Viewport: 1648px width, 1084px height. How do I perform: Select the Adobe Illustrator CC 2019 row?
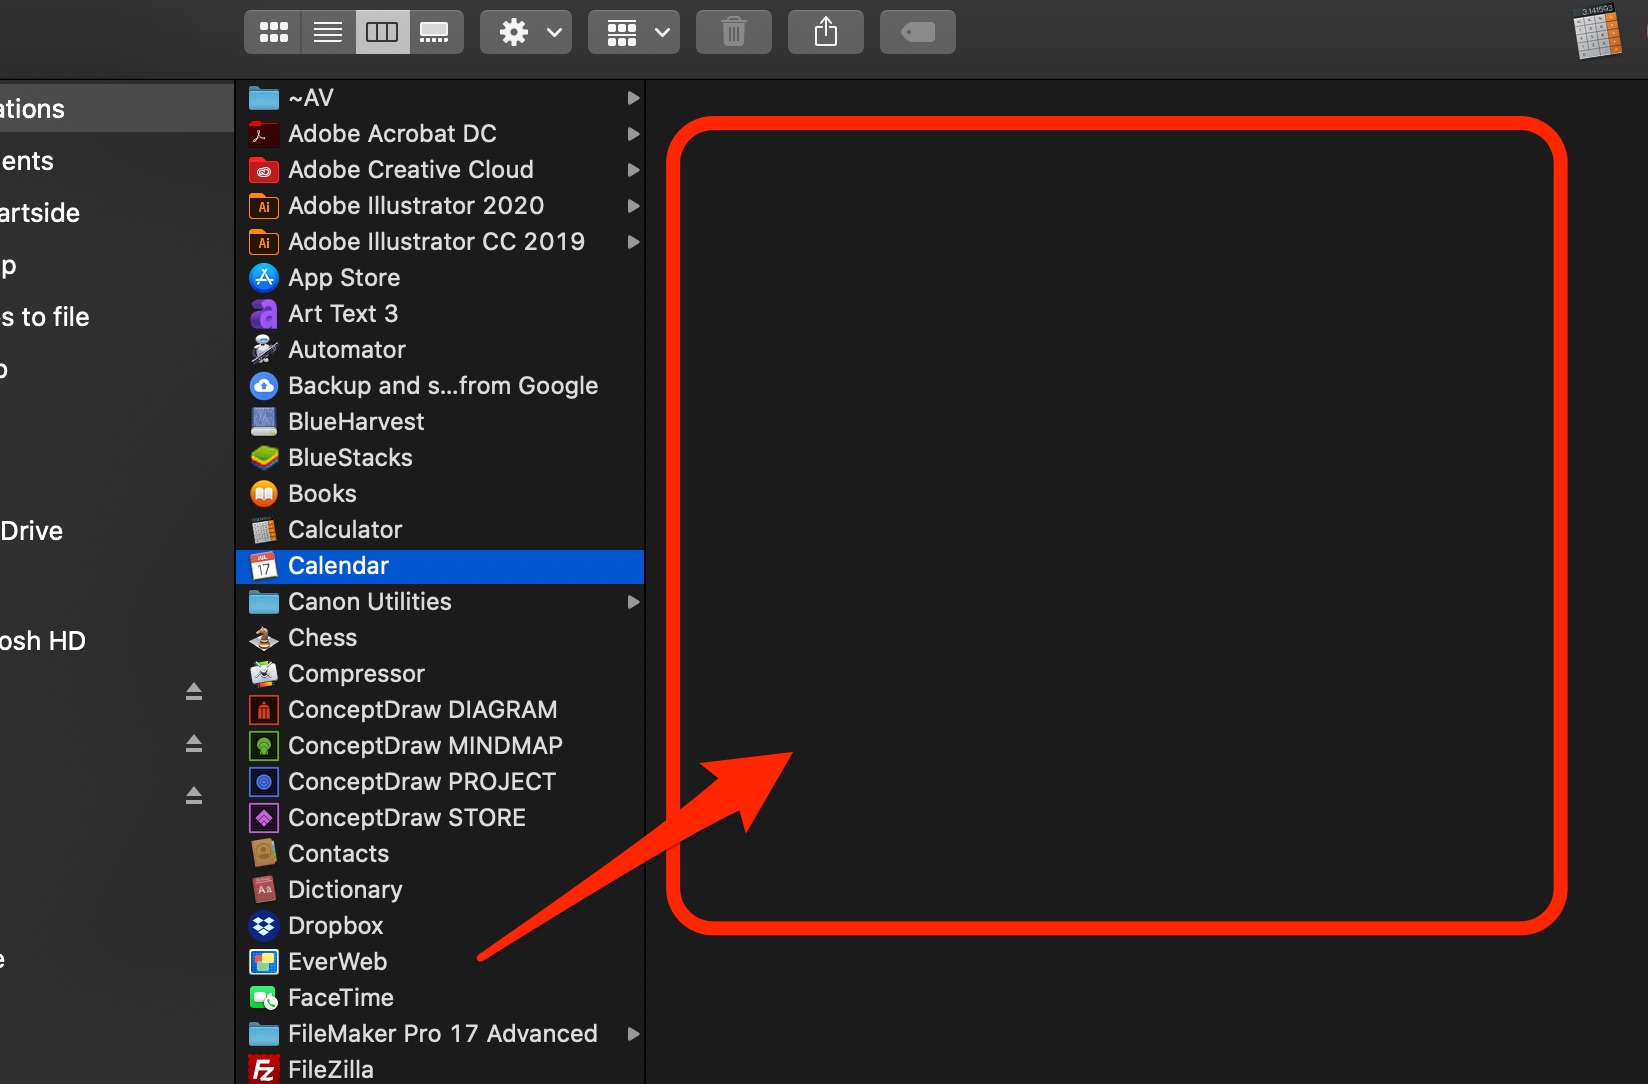click(440, 242)
